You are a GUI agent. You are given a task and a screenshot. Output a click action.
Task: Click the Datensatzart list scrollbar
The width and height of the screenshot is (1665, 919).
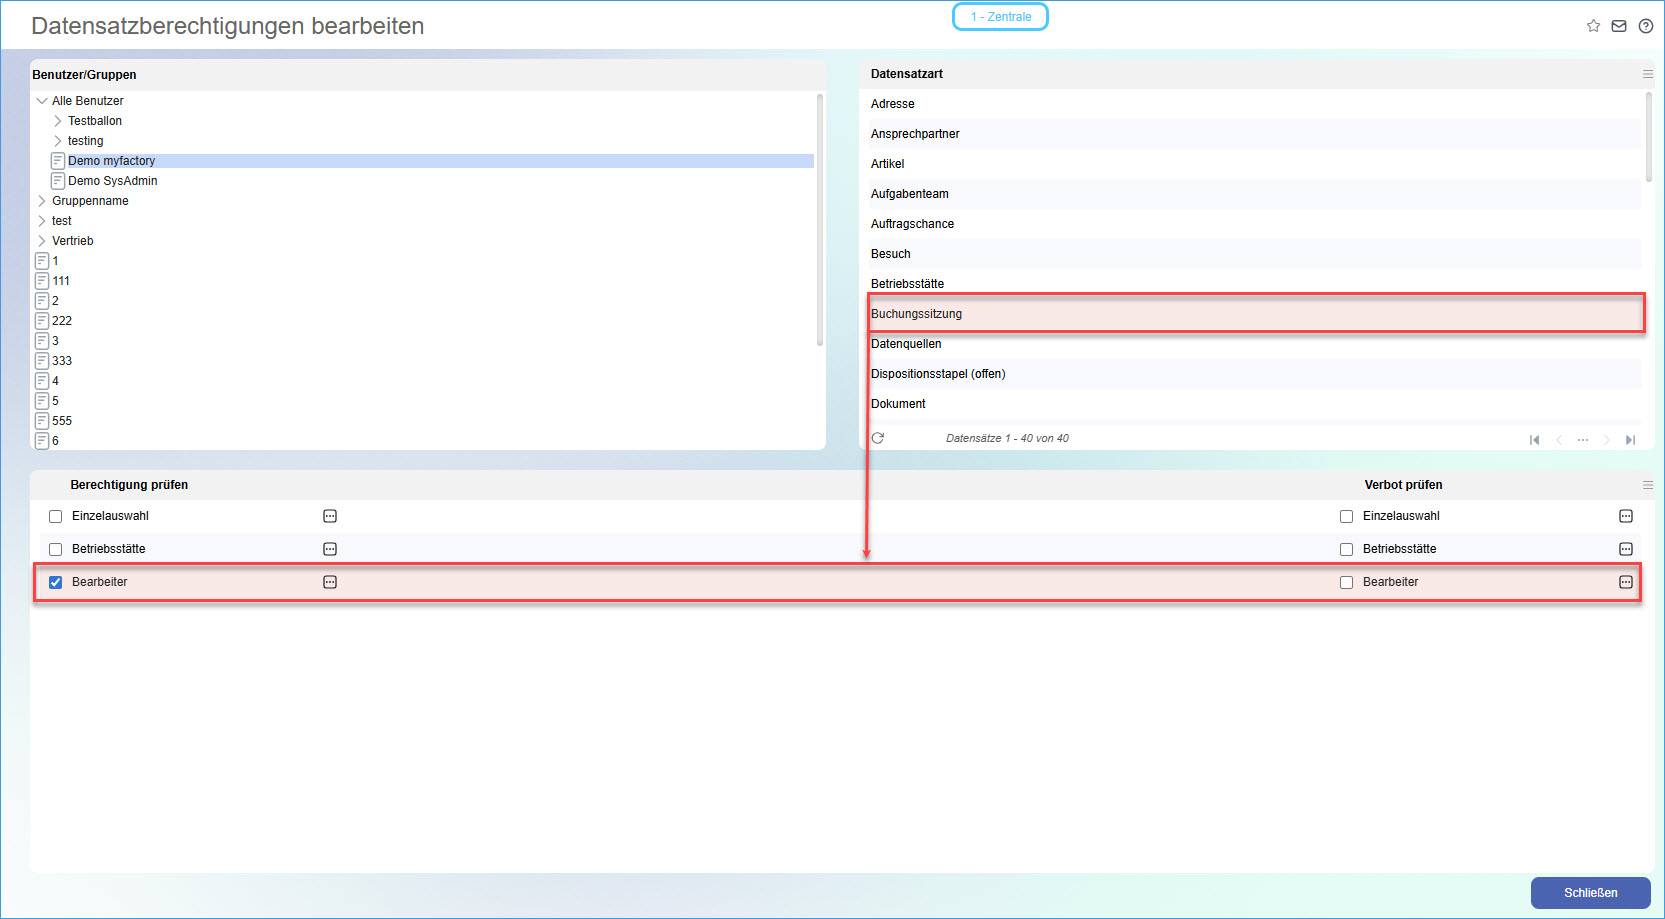click(x=1648, y=138)
